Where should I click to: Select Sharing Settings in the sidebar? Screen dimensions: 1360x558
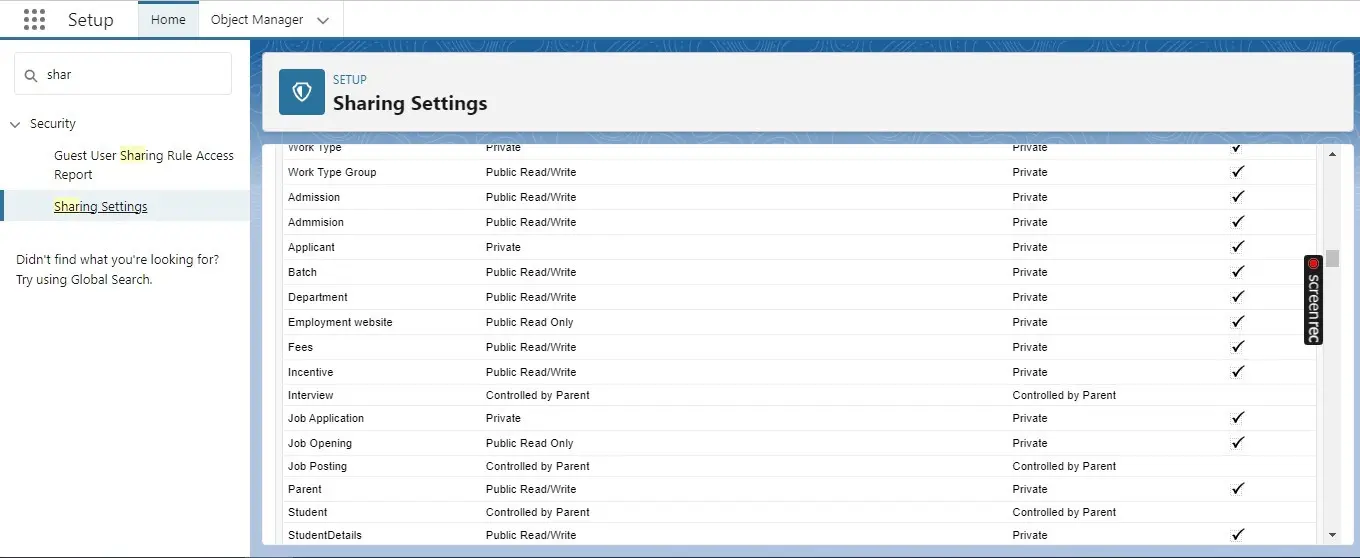100,207
